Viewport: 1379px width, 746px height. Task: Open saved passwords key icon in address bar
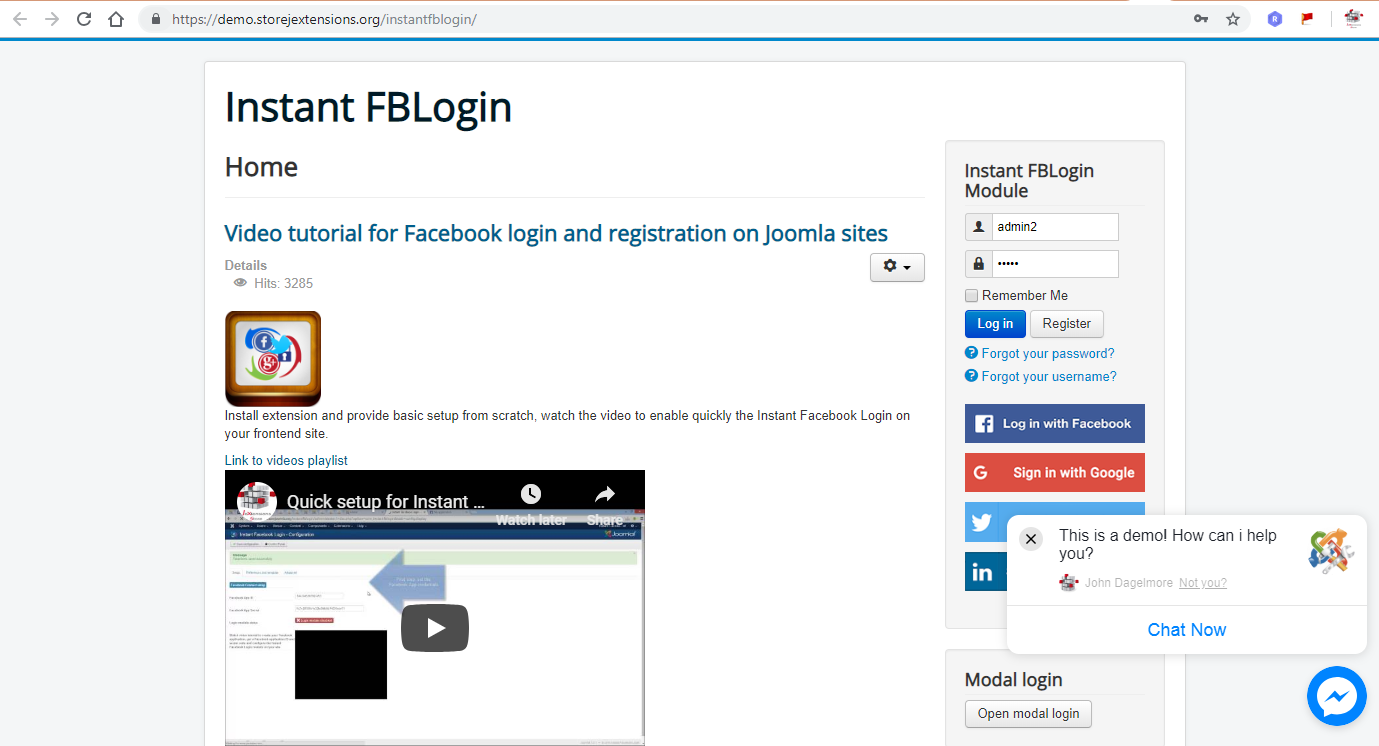click(x=1201, y=19)
